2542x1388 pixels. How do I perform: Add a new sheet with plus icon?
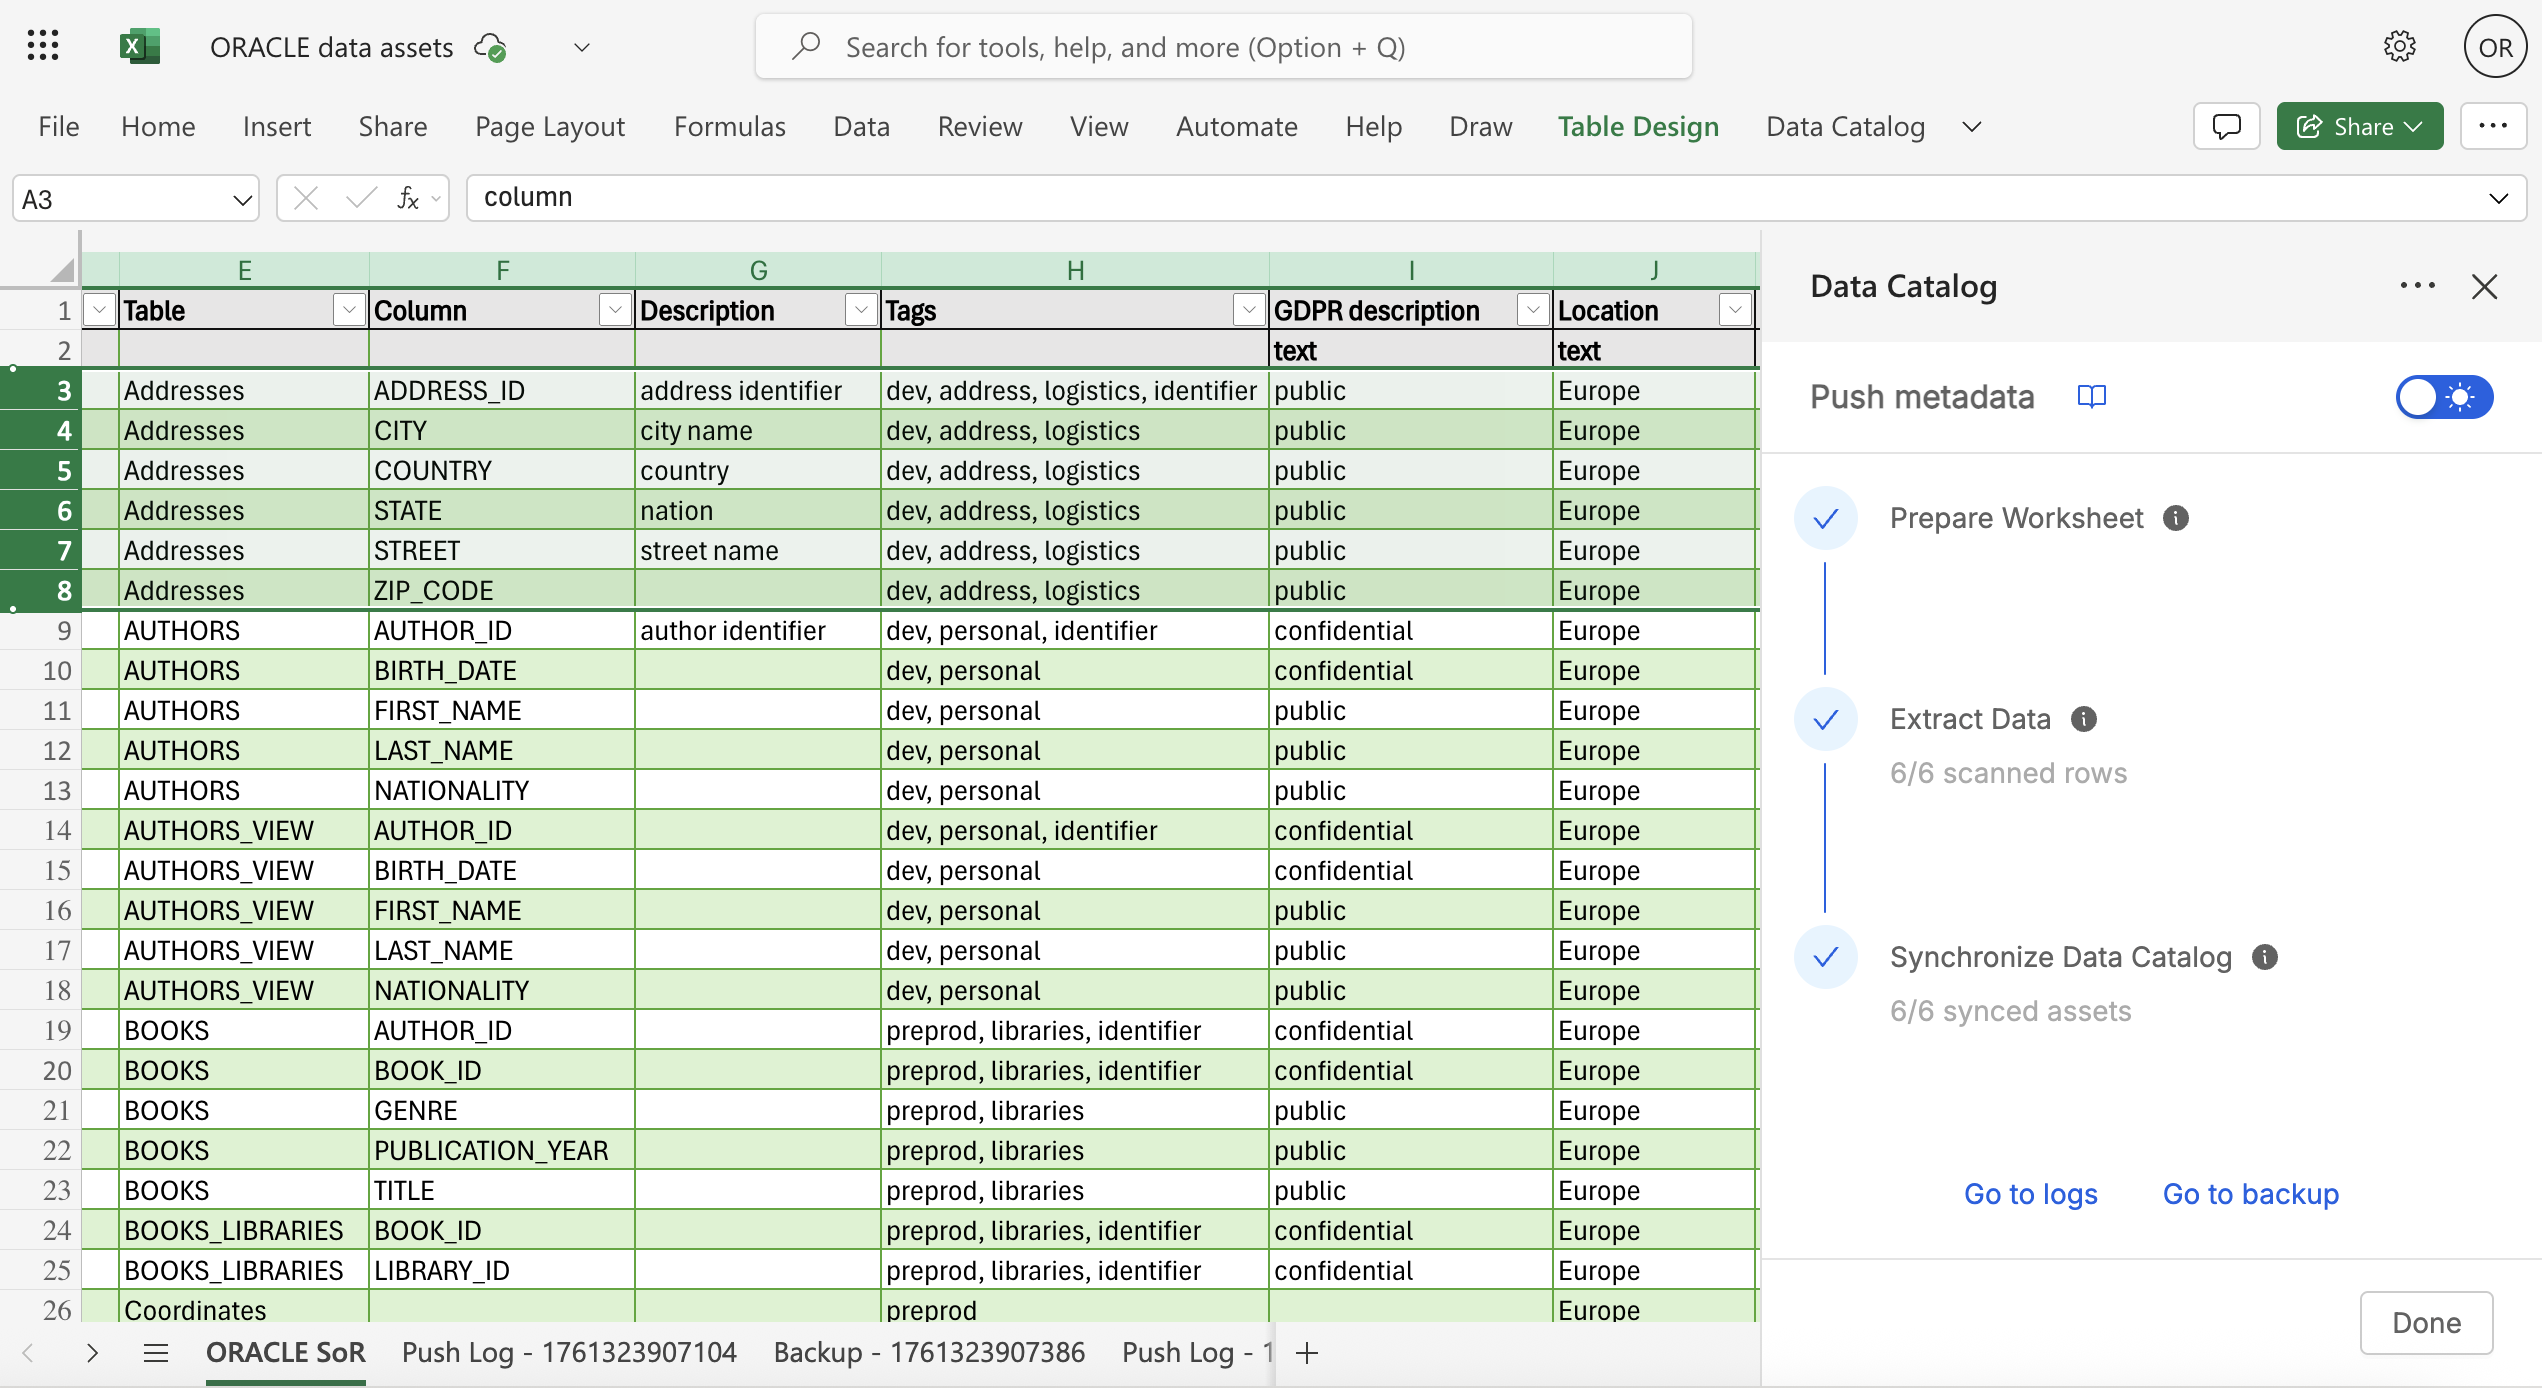tap(1306, 1353)
